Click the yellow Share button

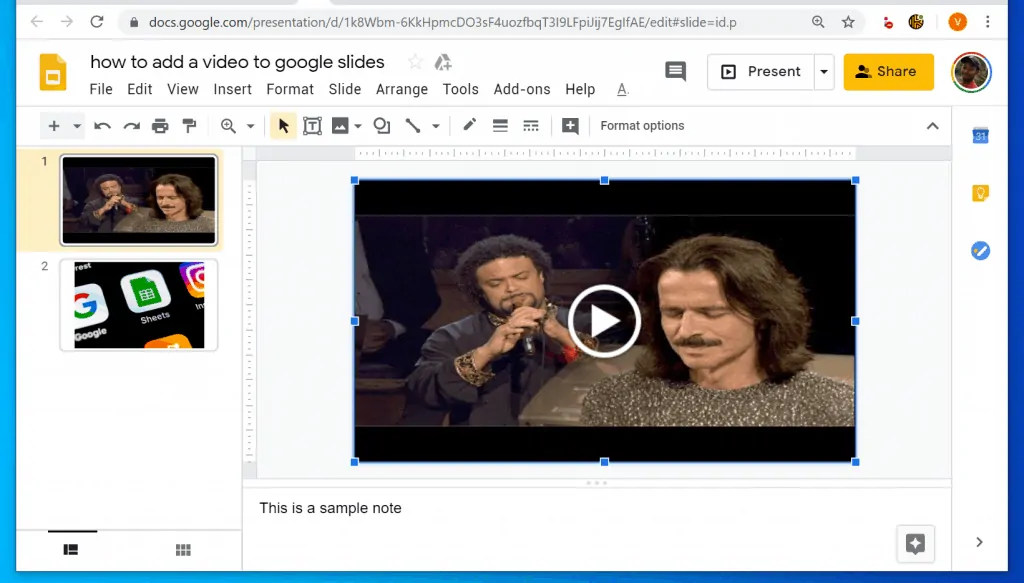point(888,72)
